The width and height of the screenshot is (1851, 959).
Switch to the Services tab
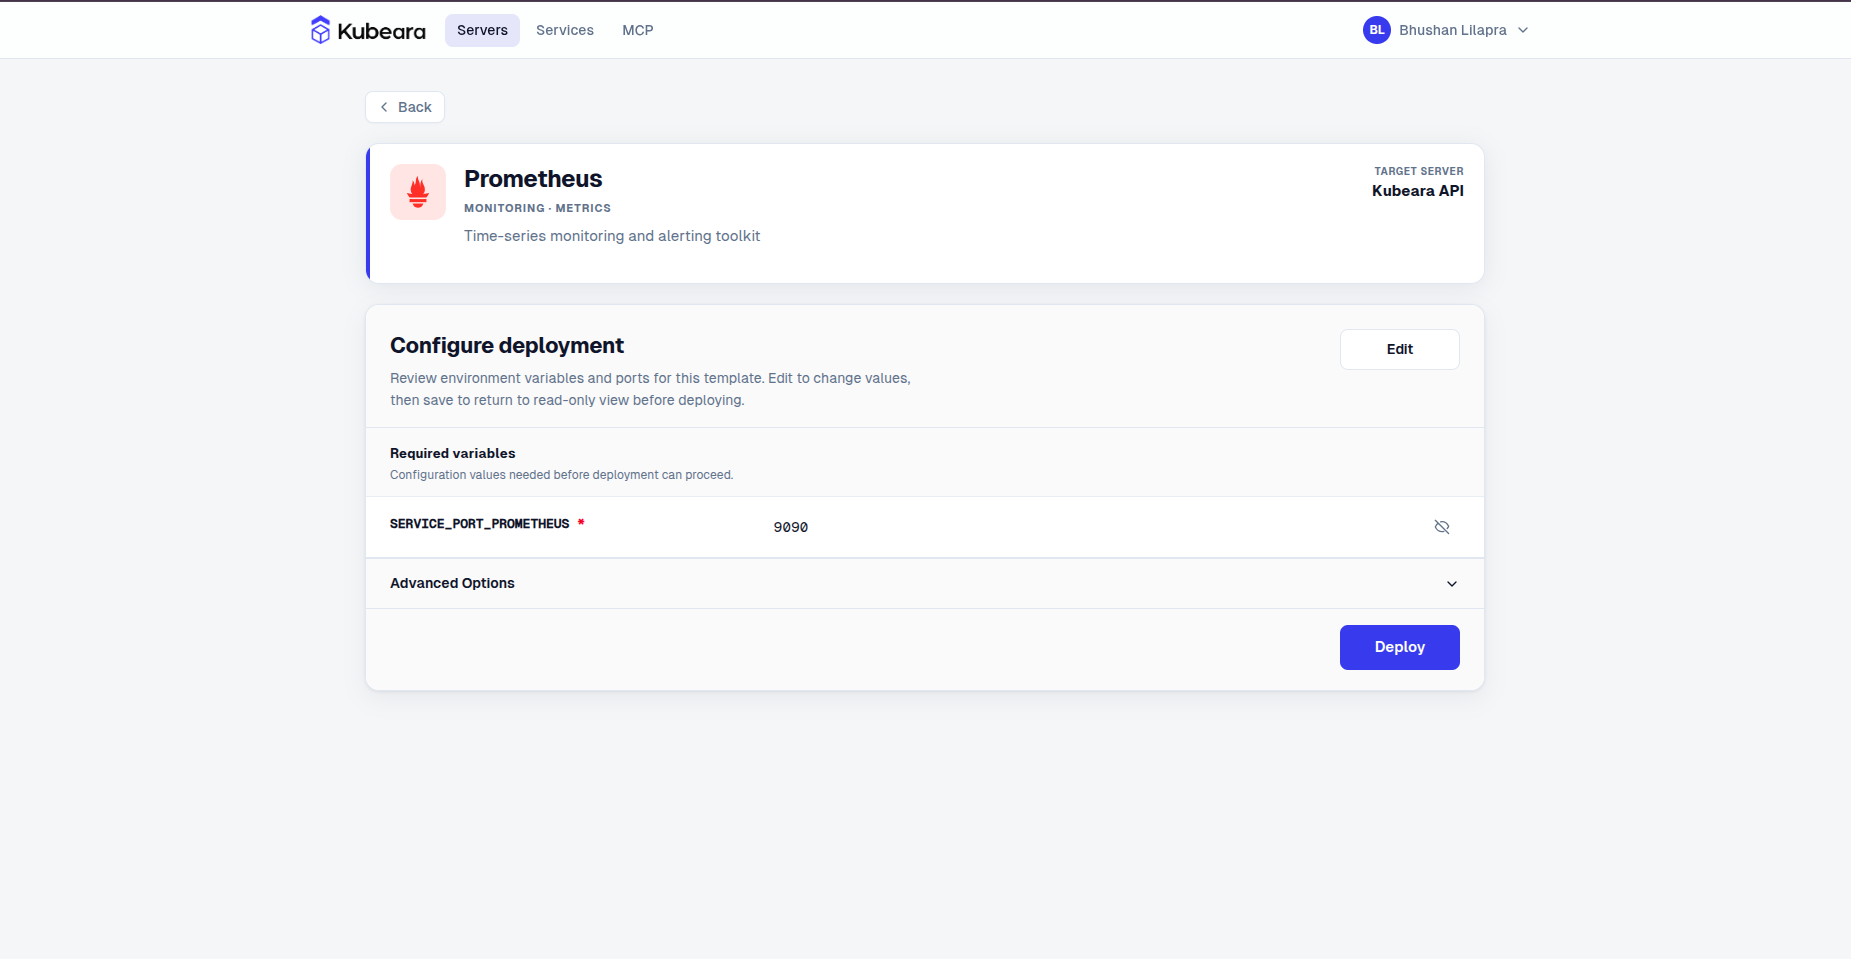(x=565, y=30)
